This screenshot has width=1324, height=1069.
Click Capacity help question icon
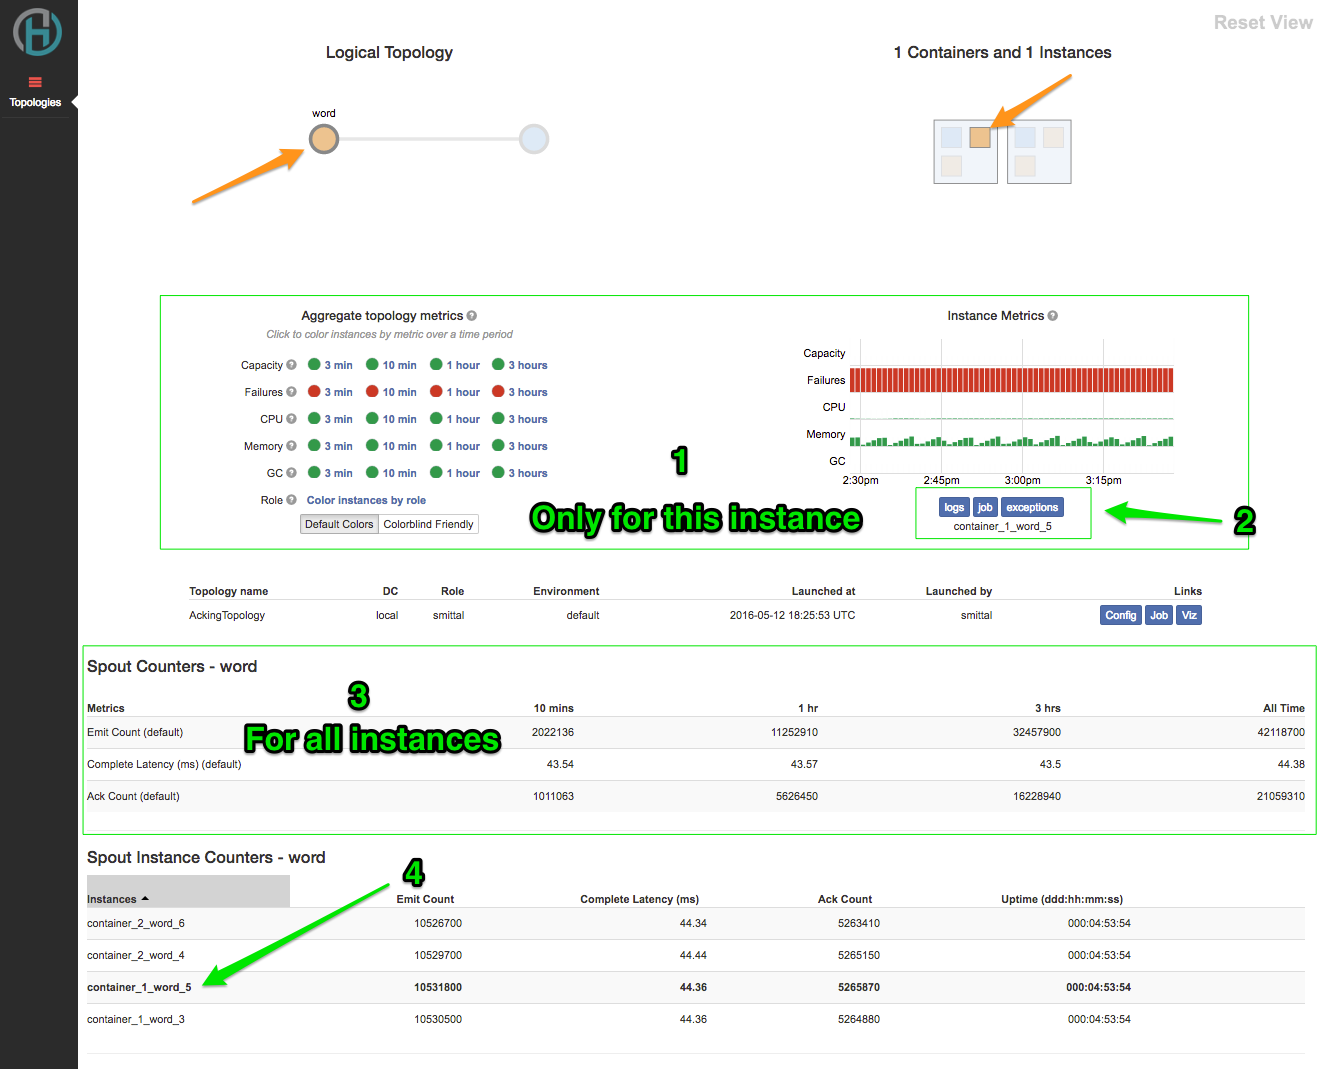pyautogui.click(x=292, y=365)
